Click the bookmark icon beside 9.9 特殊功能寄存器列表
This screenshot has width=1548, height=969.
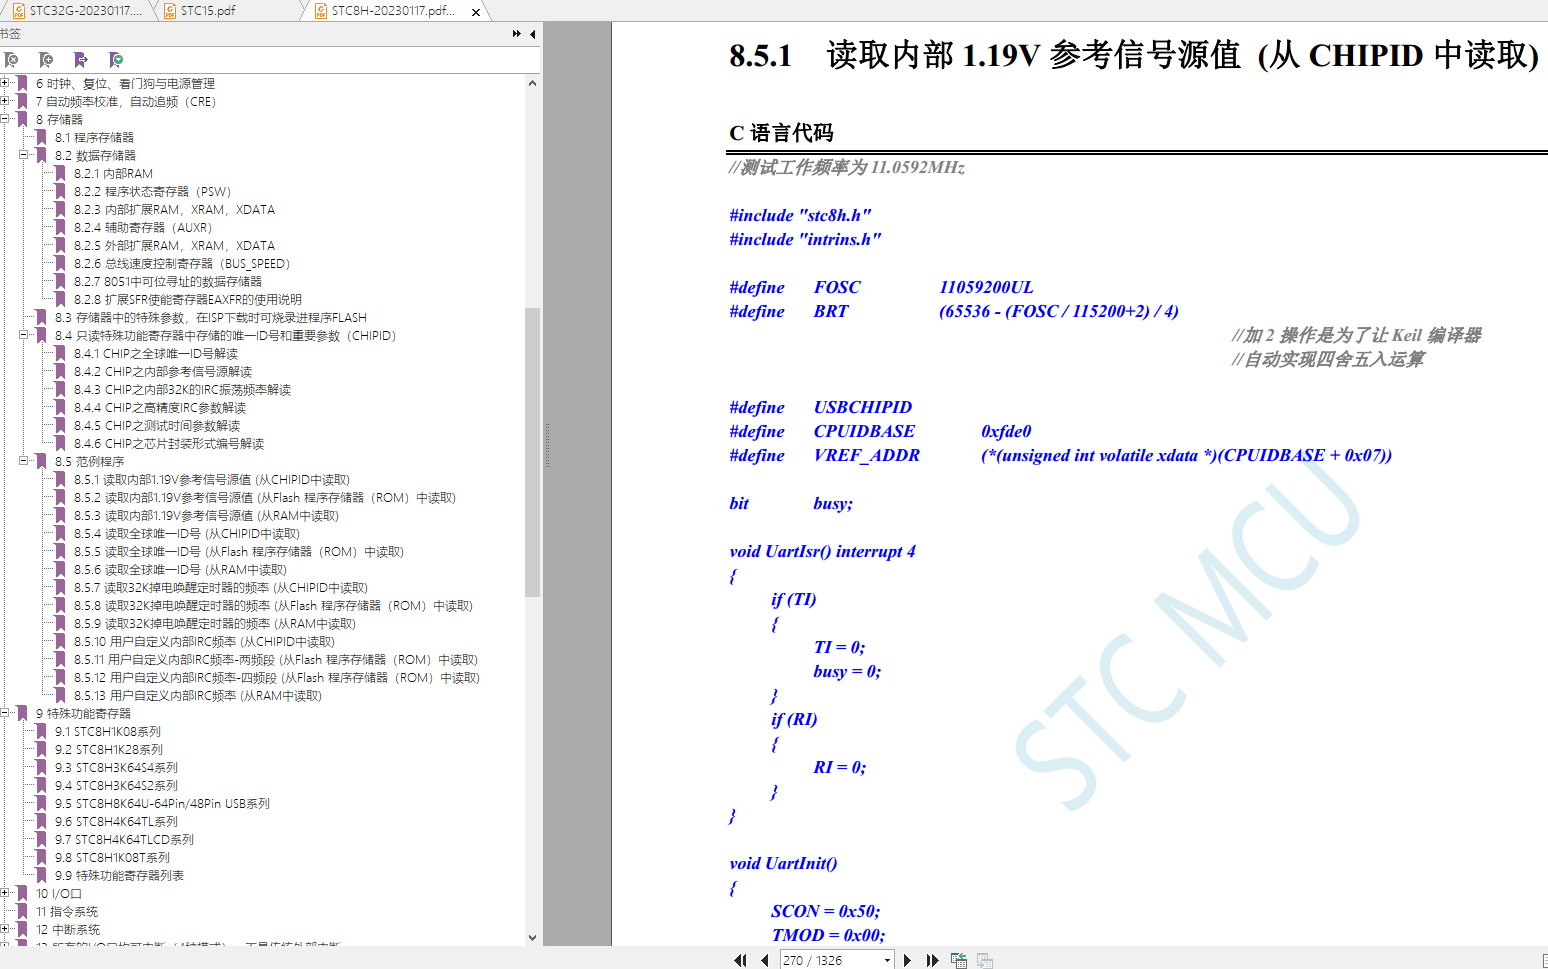[x=42, y=875]
